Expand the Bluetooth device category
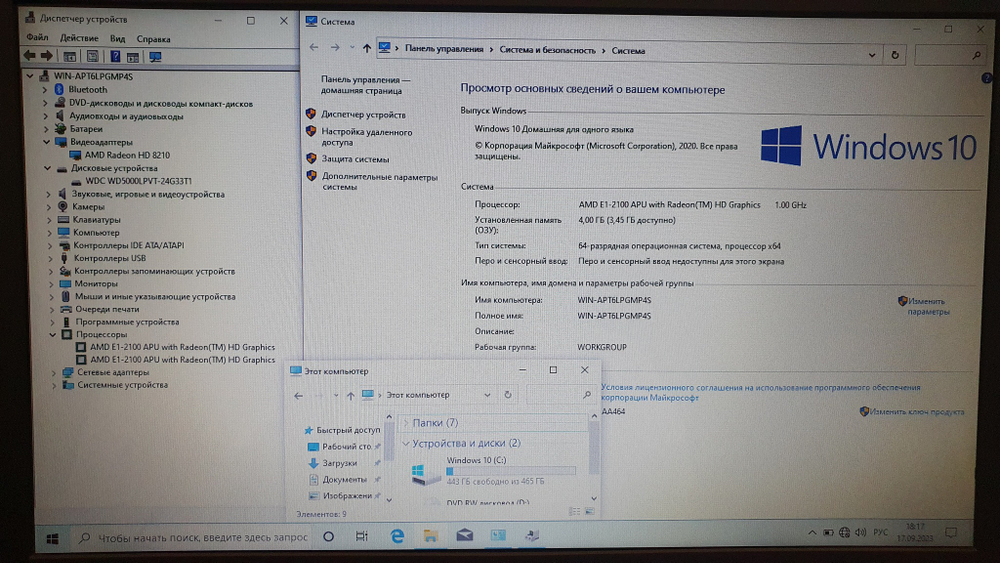1000x563 pixels. (45, 90)
